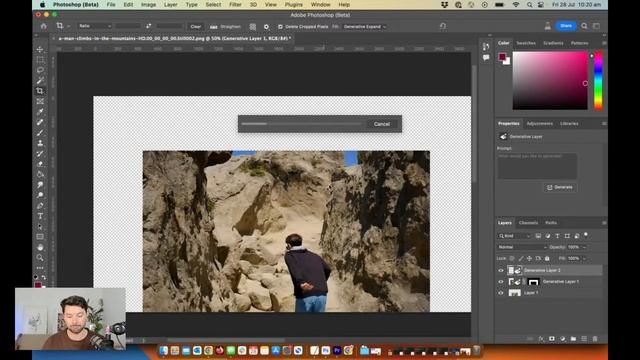Open the History panel icon

coord(486,47)
